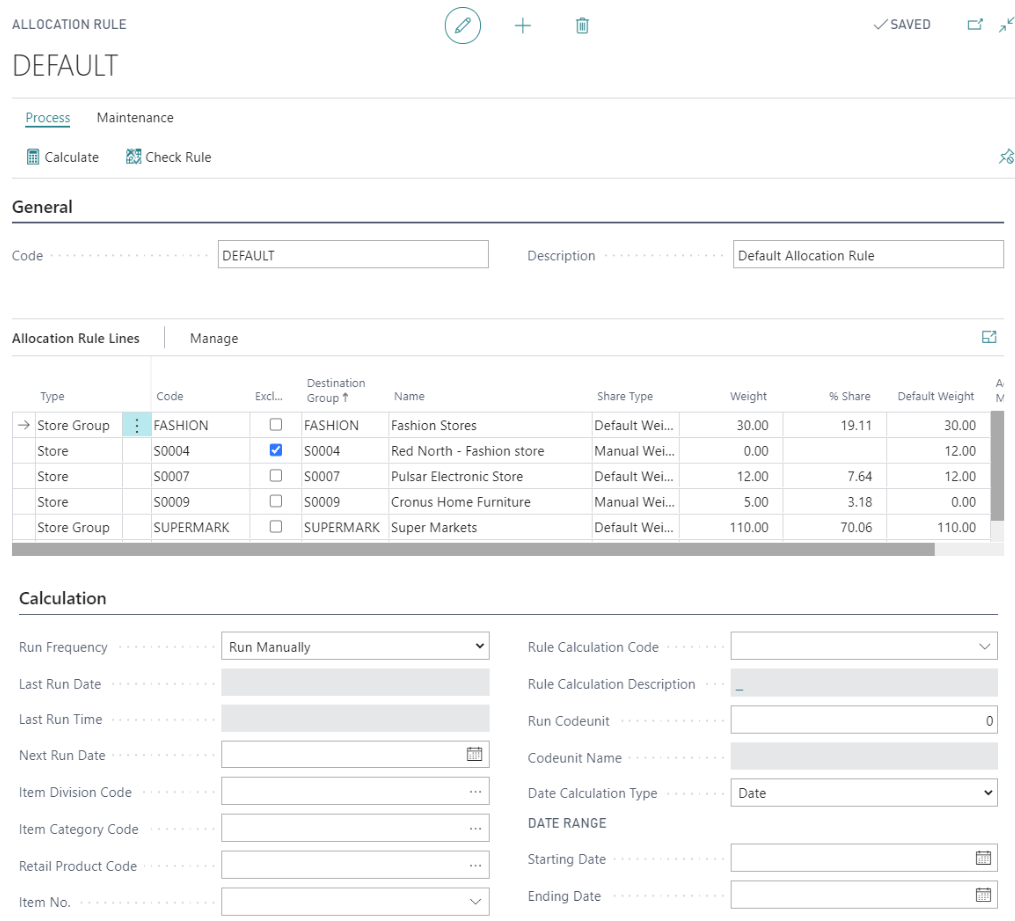Click the Calculate action
The height and width of the screenshot is (921, 1015).
[62, 157]
